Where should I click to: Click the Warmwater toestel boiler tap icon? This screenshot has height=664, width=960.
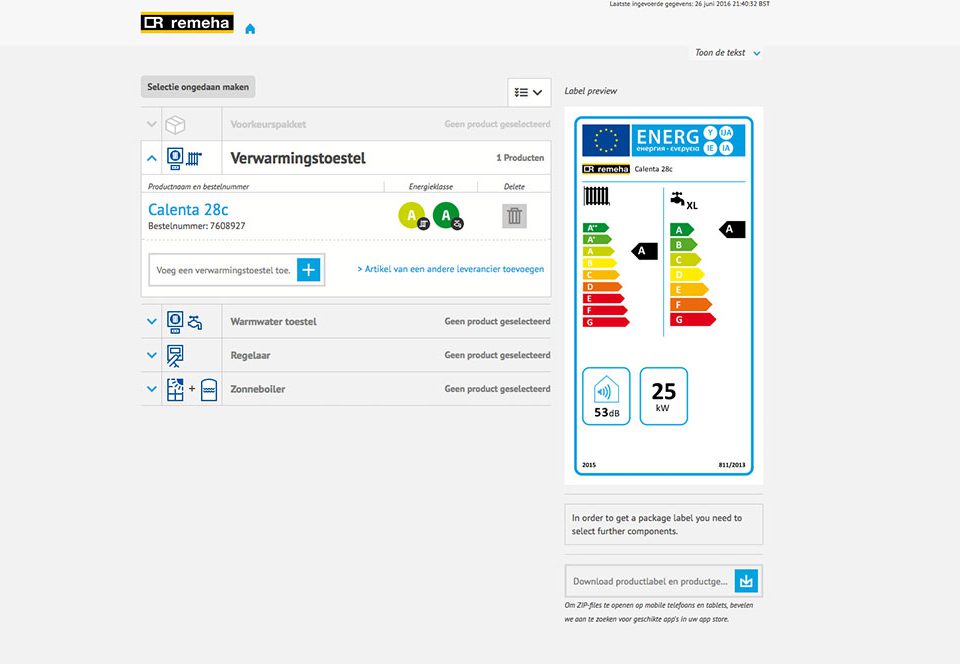184,321
